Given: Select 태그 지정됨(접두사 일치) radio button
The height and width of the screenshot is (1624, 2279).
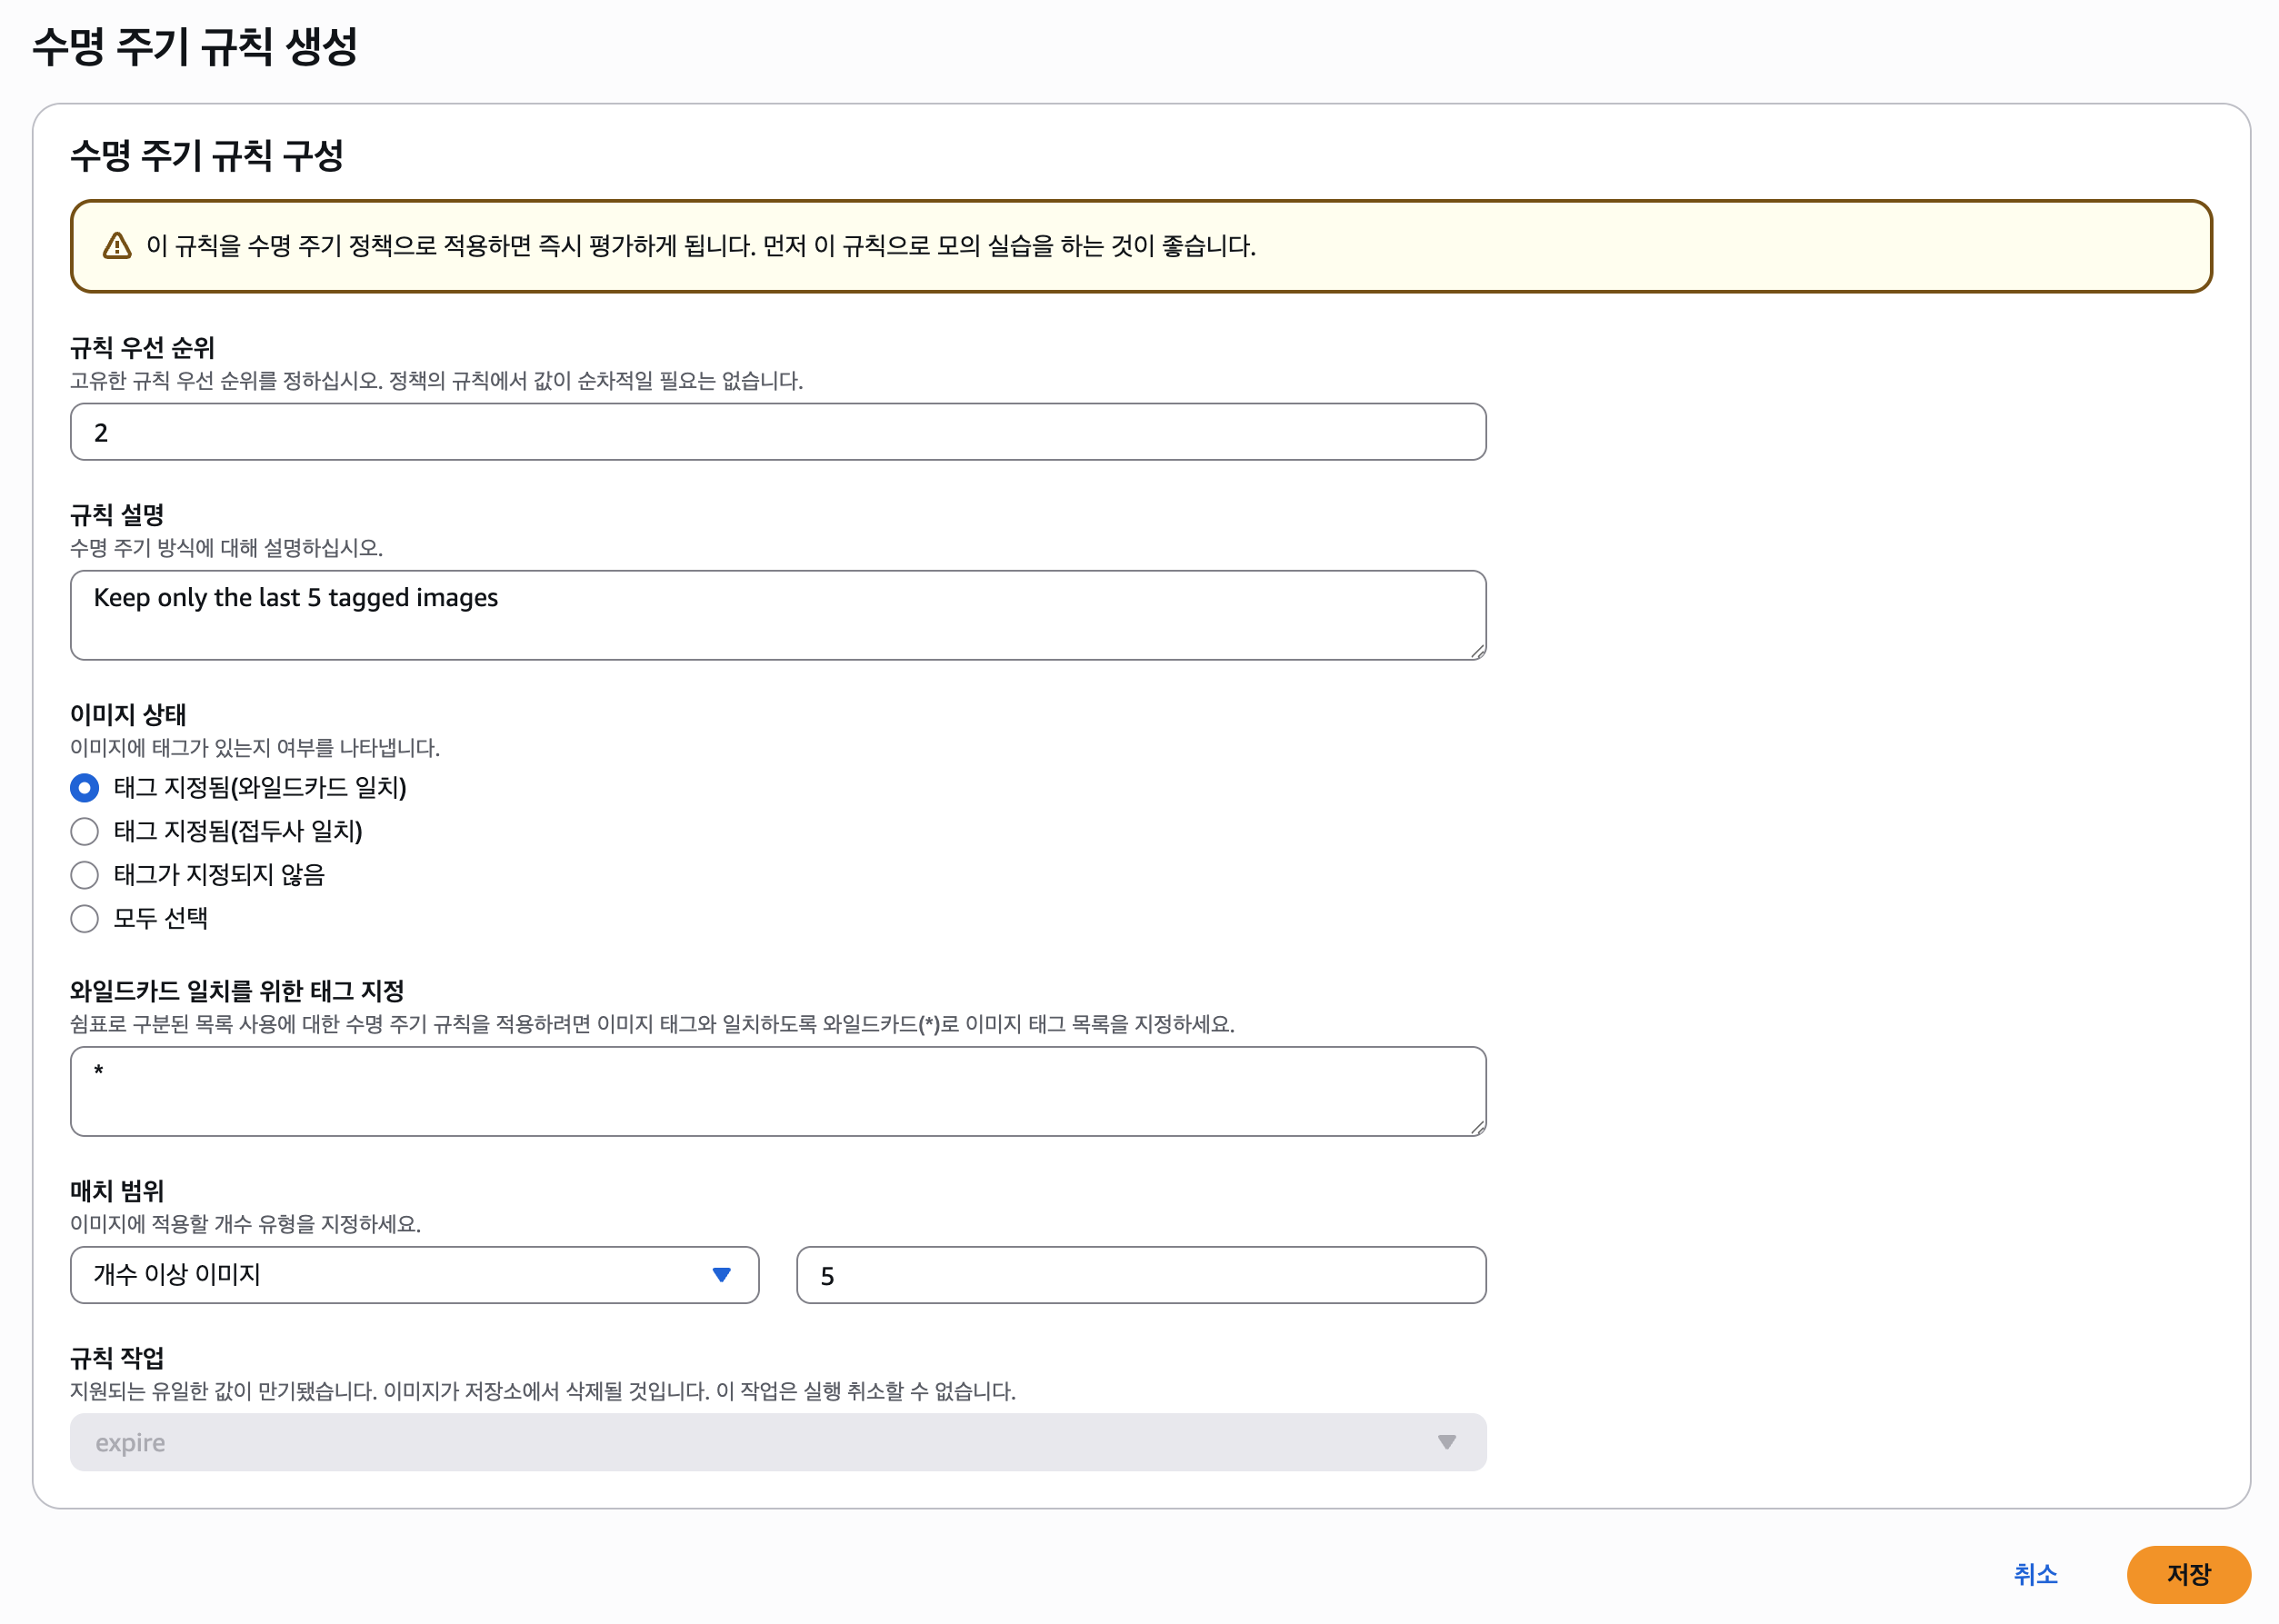Looking at the screenshot, I should pyautogui.click(x=85, y=831).
